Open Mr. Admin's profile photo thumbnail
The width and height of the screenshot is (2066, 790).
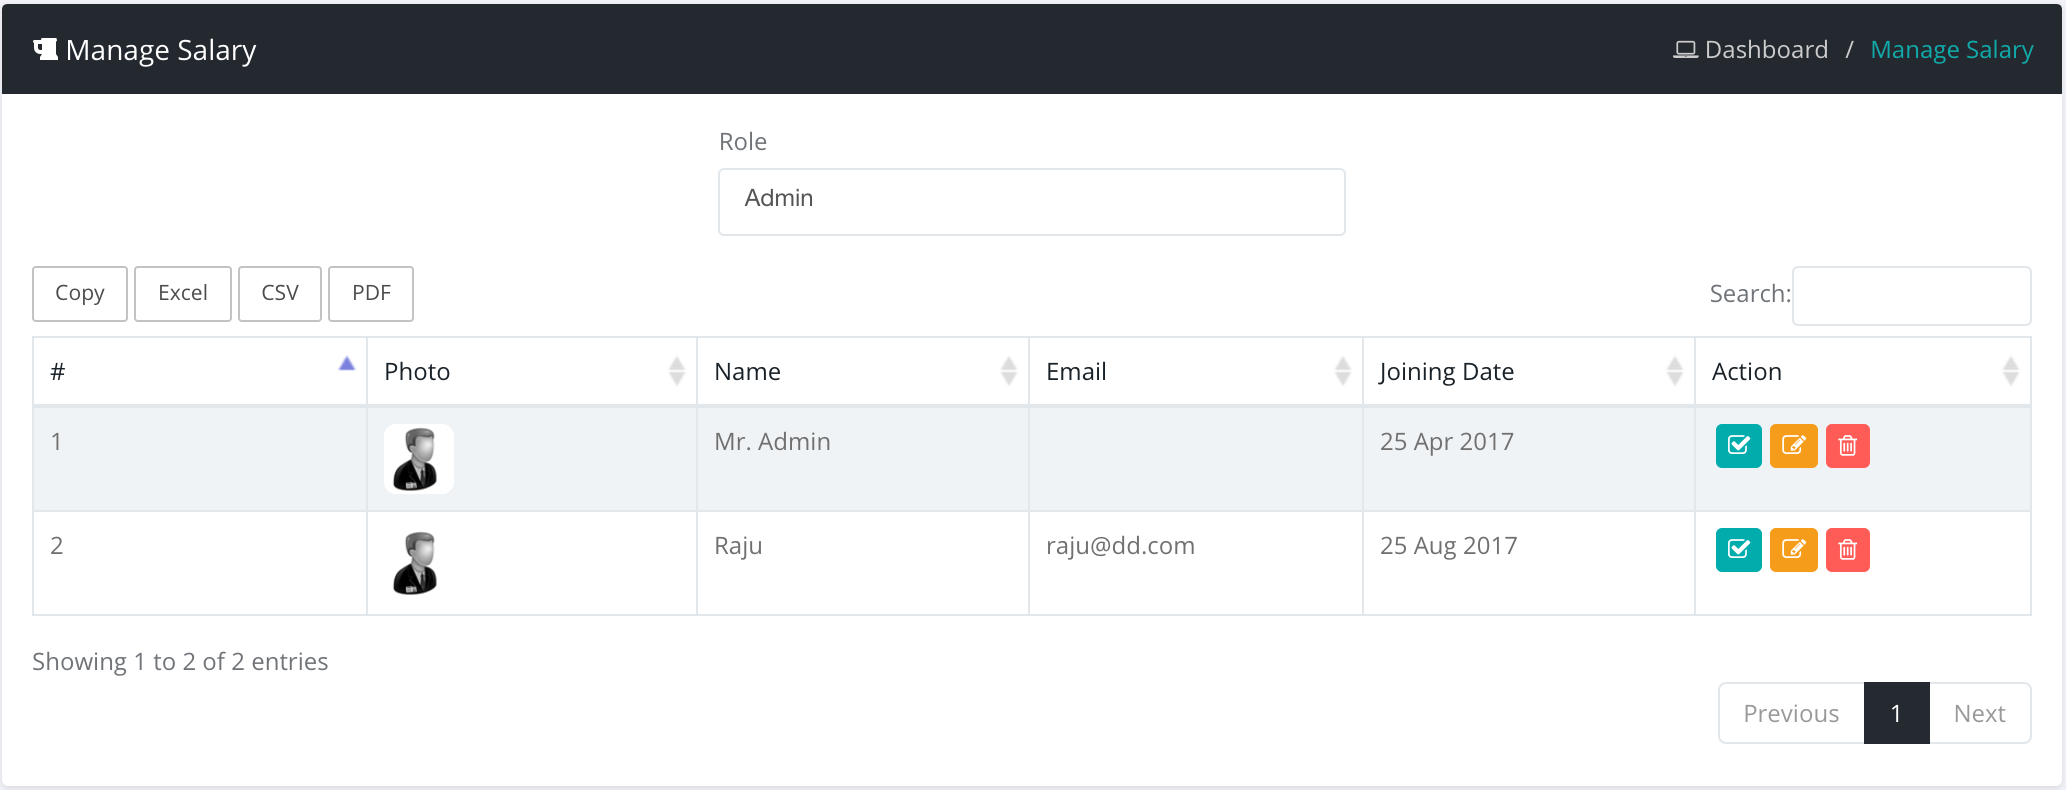(418, 459)
